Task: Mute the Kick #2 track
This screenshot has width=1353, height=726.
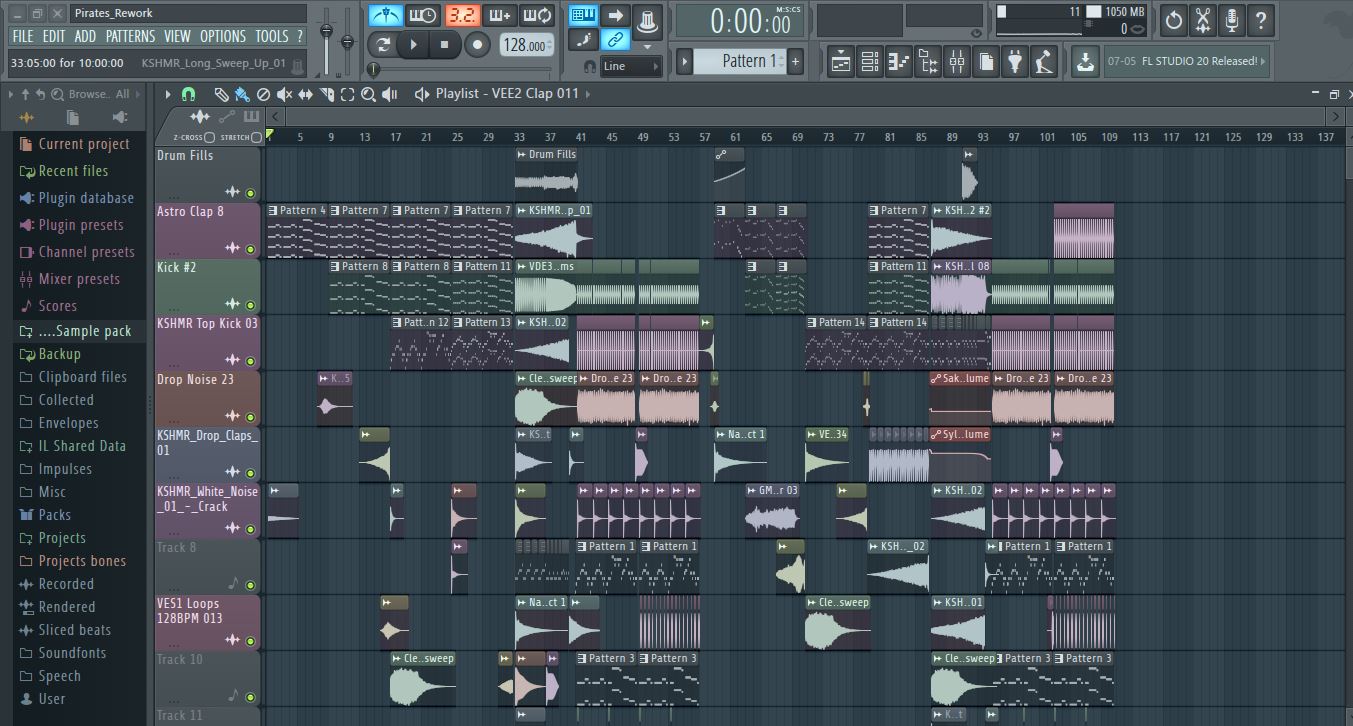Action: point(250,305)
